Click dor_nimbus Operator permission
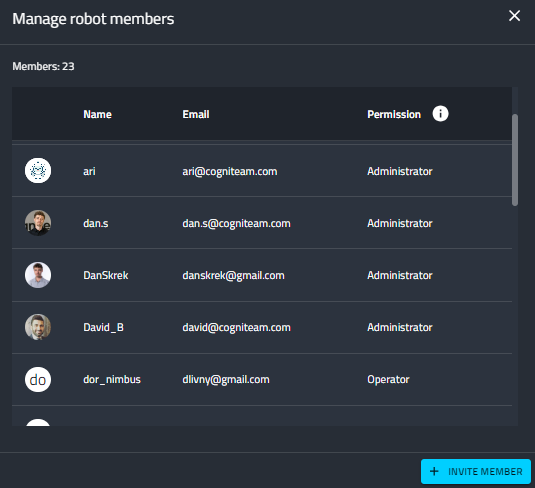 388,379
